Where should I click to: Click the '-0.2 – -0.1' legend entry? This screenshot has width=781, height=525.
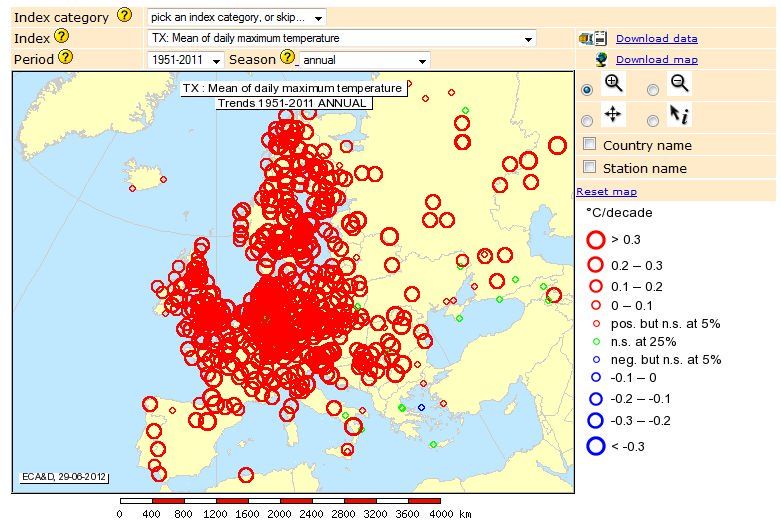click(630, 399)
